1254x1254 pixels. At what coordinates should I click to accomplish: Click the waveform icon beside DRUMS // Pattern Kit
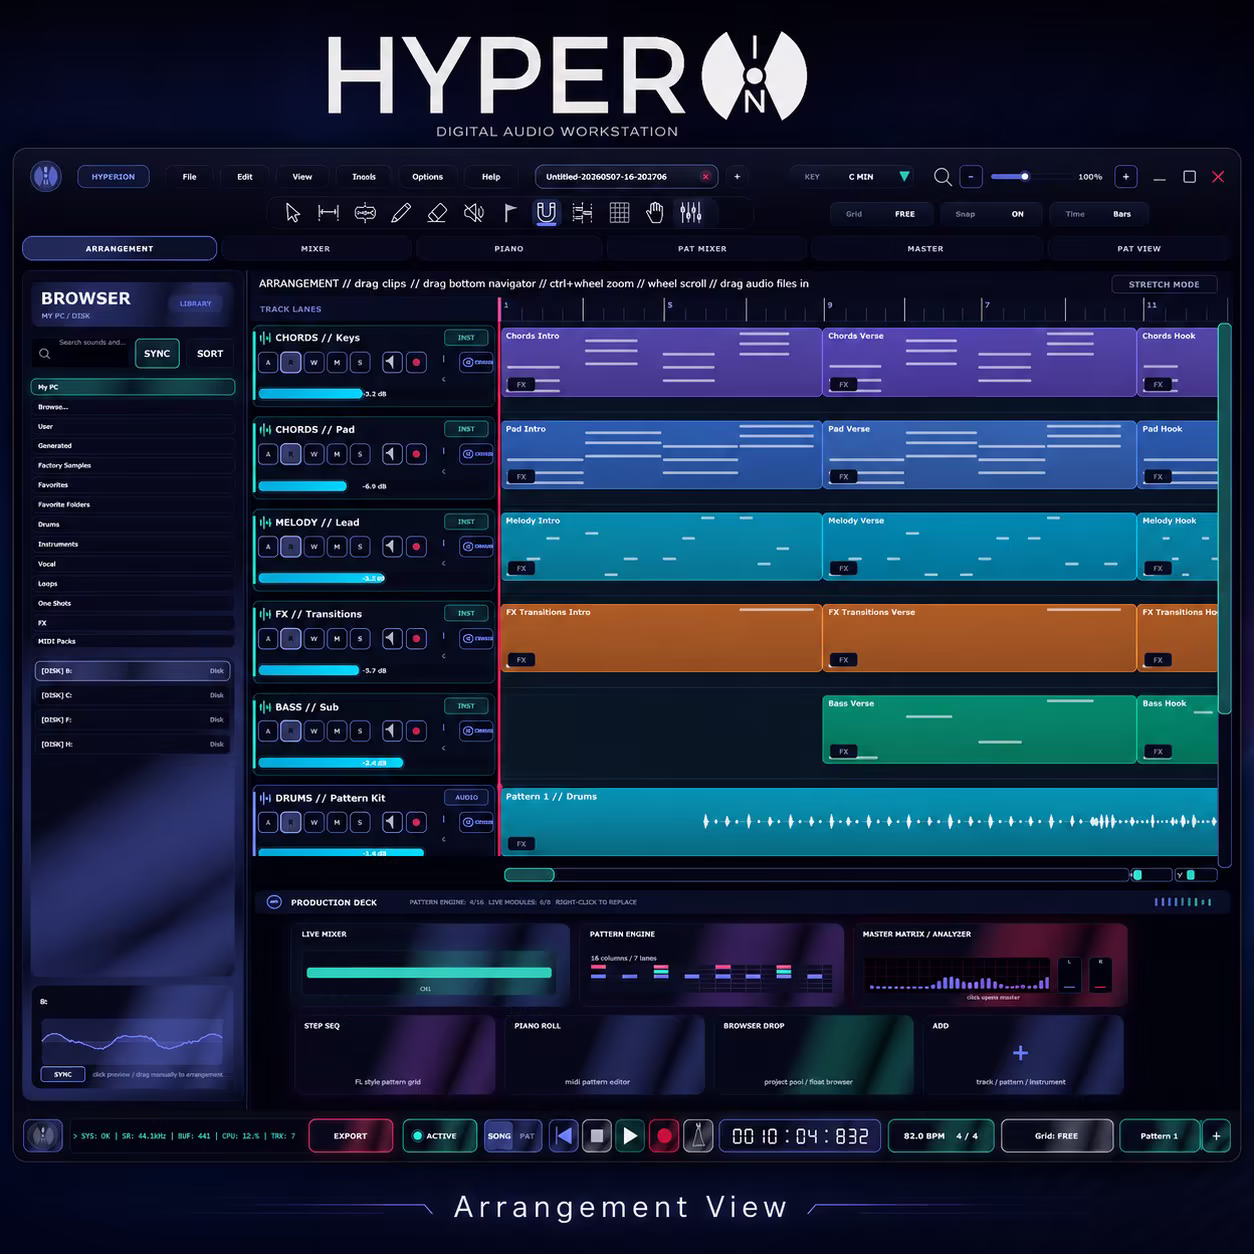pos(265,798)
